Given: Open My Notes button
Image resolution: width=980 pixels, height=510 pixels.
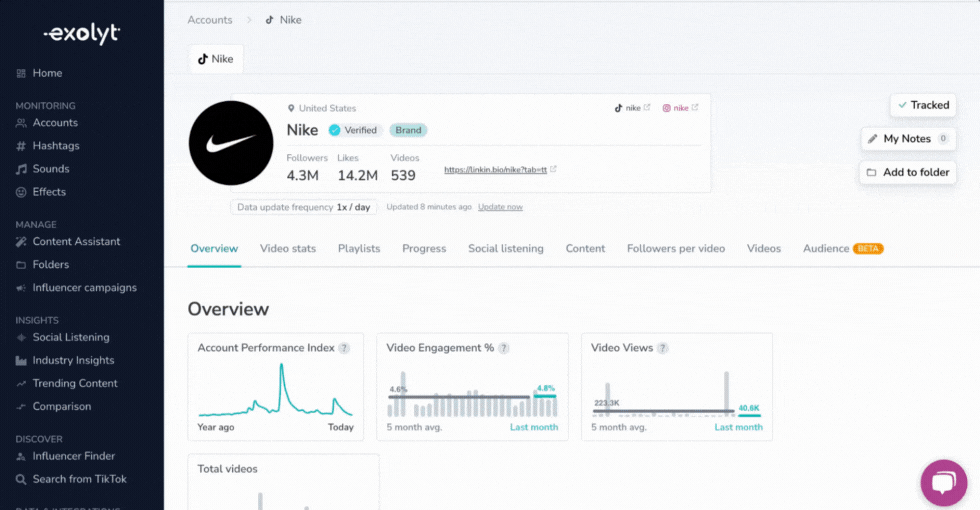Looking at the screenshot, I should click(908, 139).
